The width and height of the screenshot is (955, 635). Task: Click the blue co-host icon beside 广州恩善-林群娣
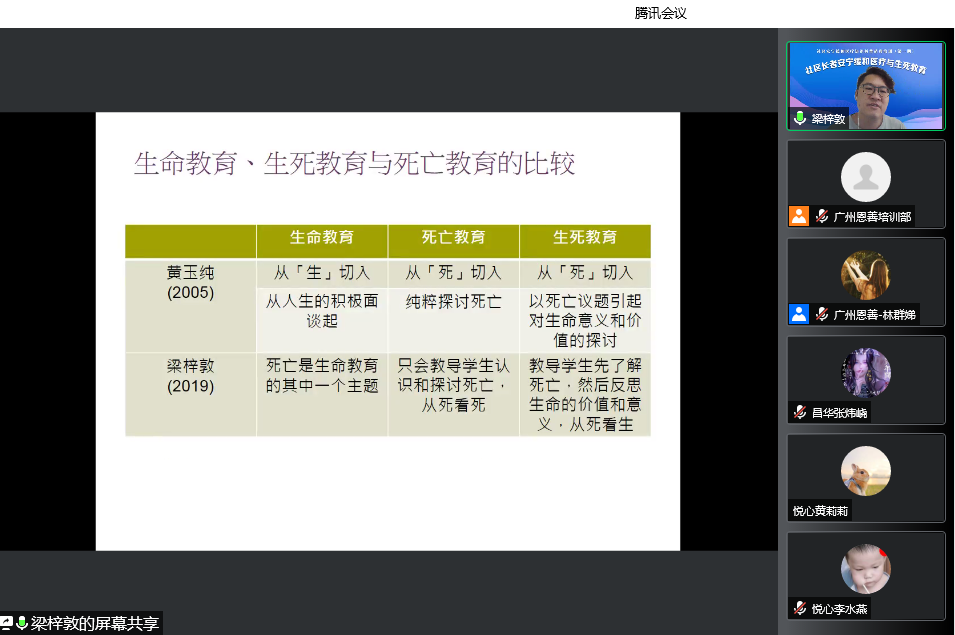tap(798, 314)
